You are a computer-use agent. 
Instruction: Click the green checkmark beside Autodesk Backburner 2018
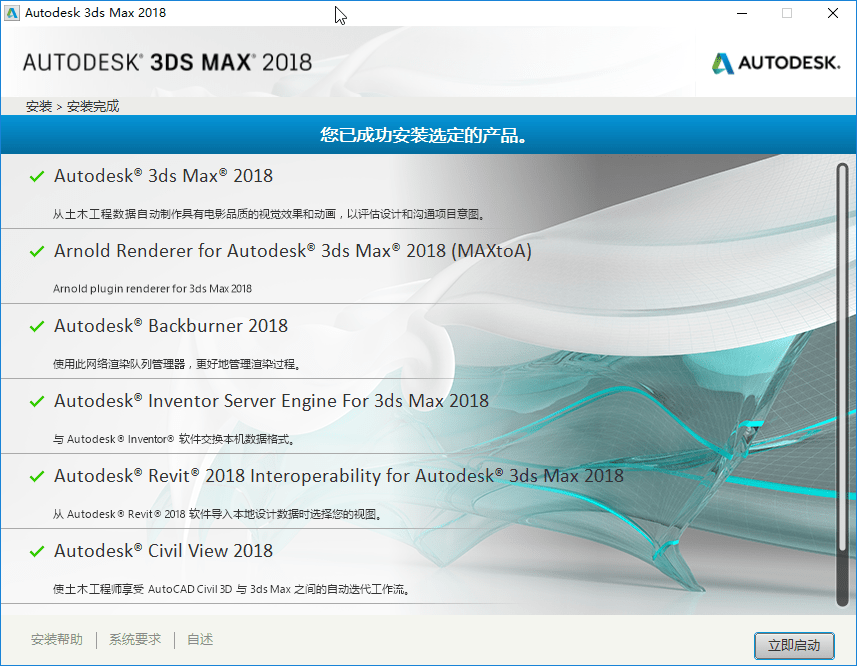tap(37, 326)
